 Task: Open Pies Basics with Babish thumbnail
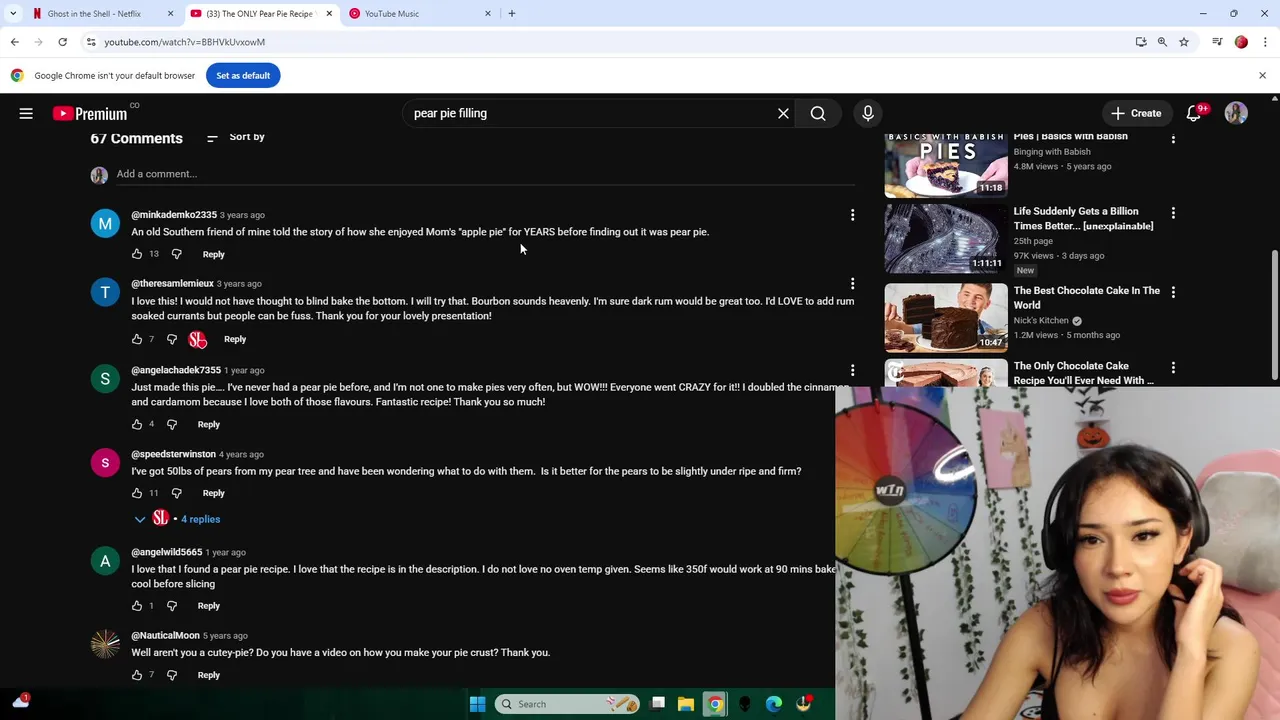pos(946,164)
